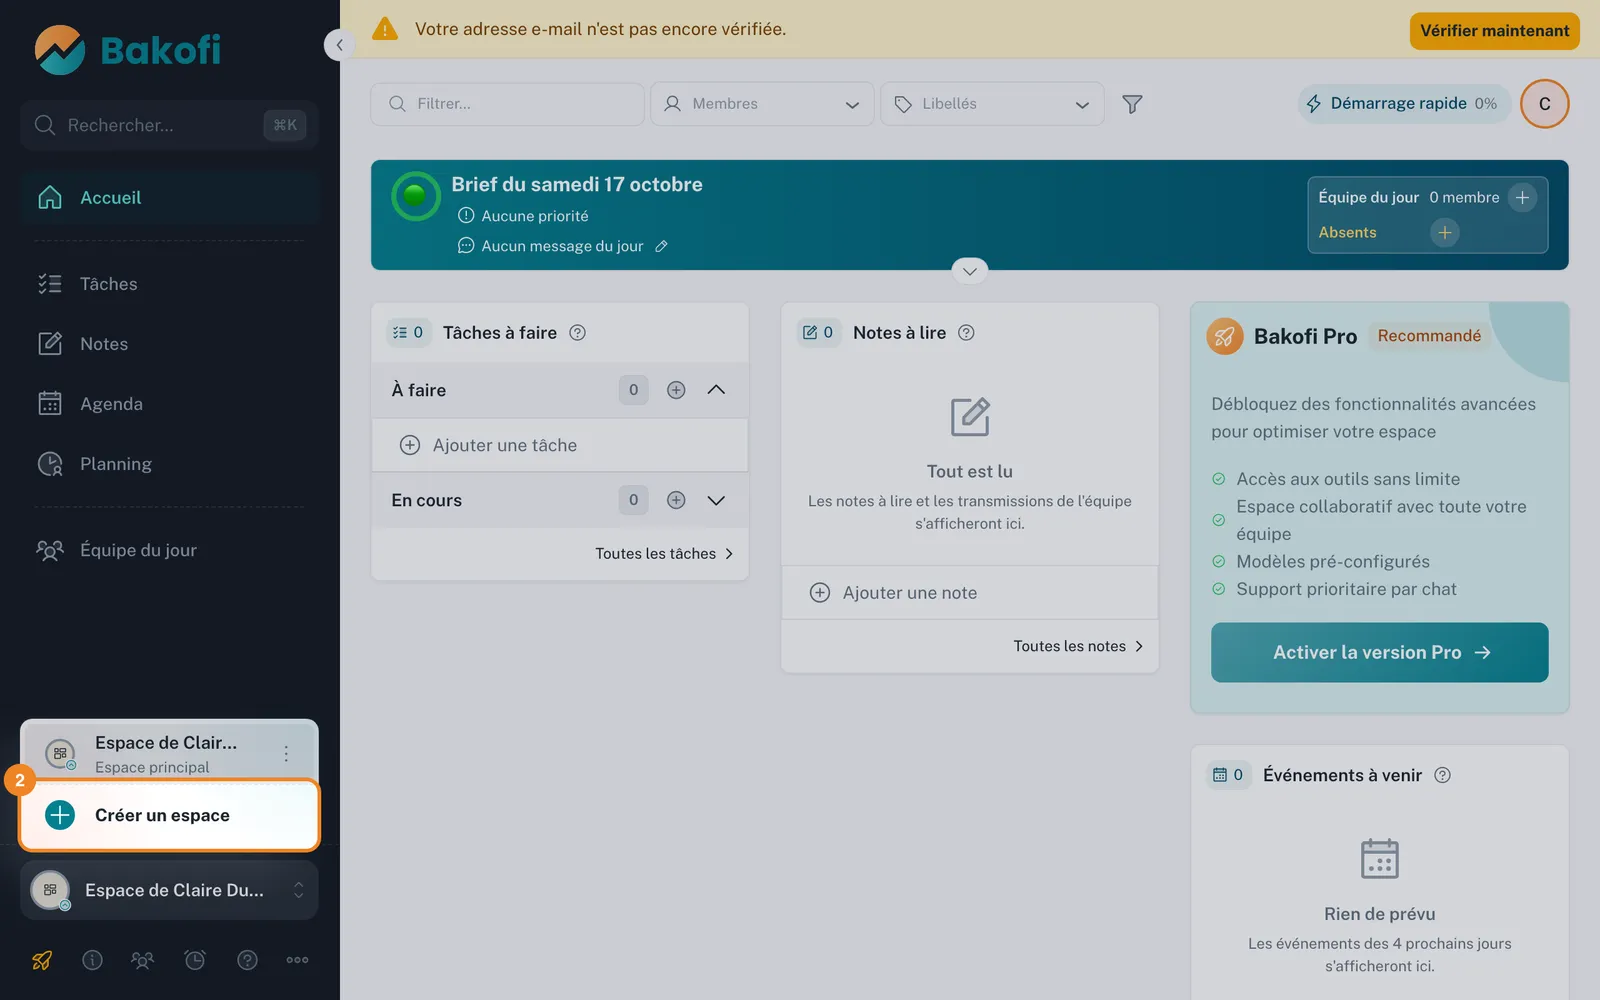1600x1000 pixels.
Task: Click the rocket icon in bottom bar
Action: [x=42, y=960]
